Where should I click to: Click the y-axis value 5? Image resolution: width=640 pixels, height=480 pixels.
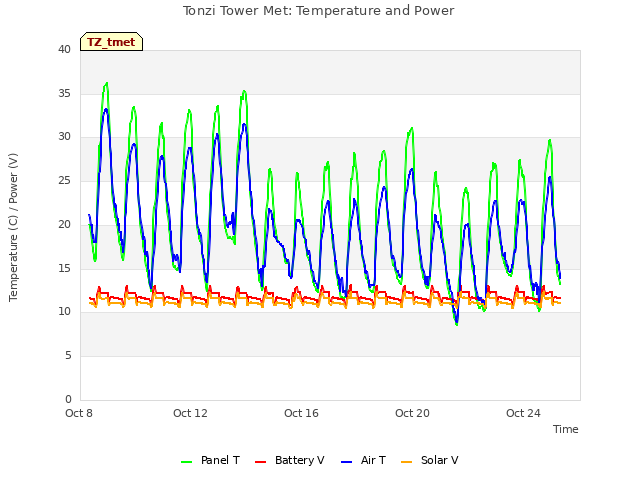(x=68, y=356)
